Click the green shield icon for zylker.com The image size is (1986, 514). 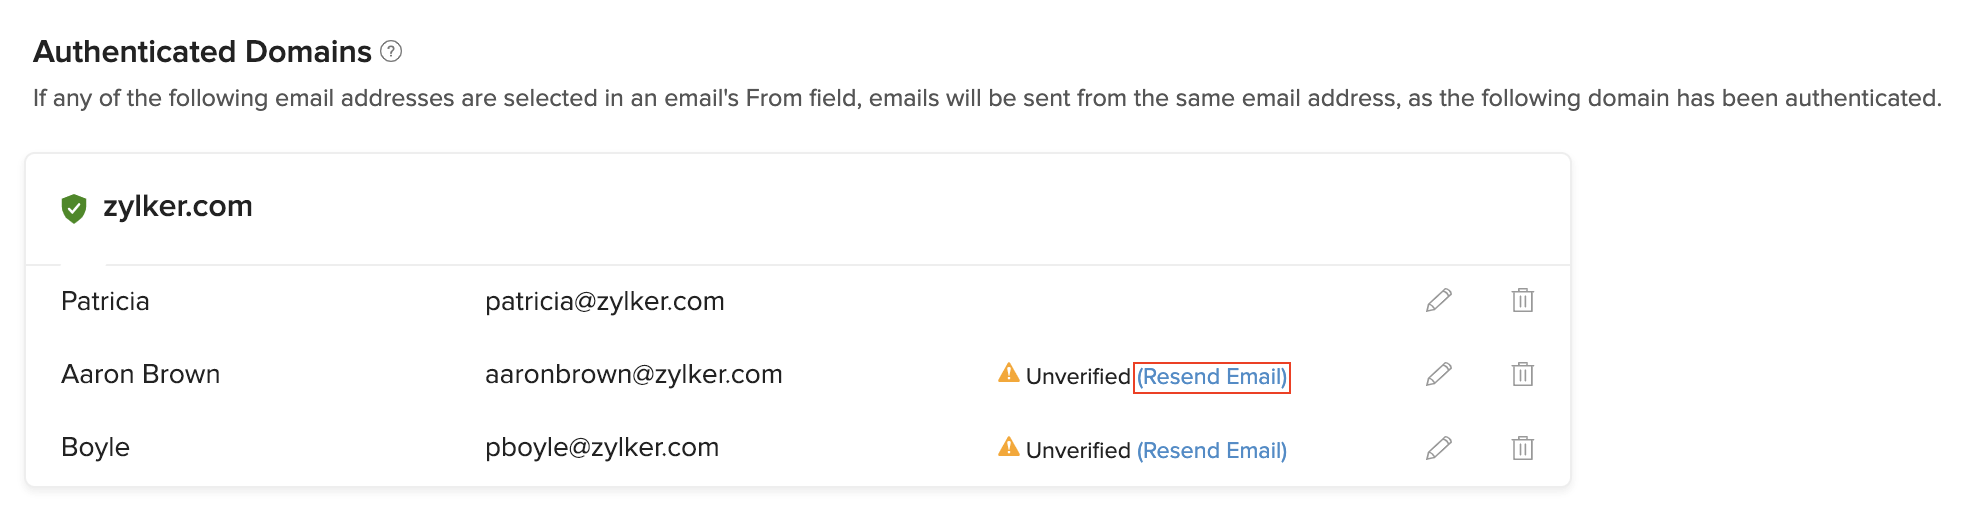point(74,208)
